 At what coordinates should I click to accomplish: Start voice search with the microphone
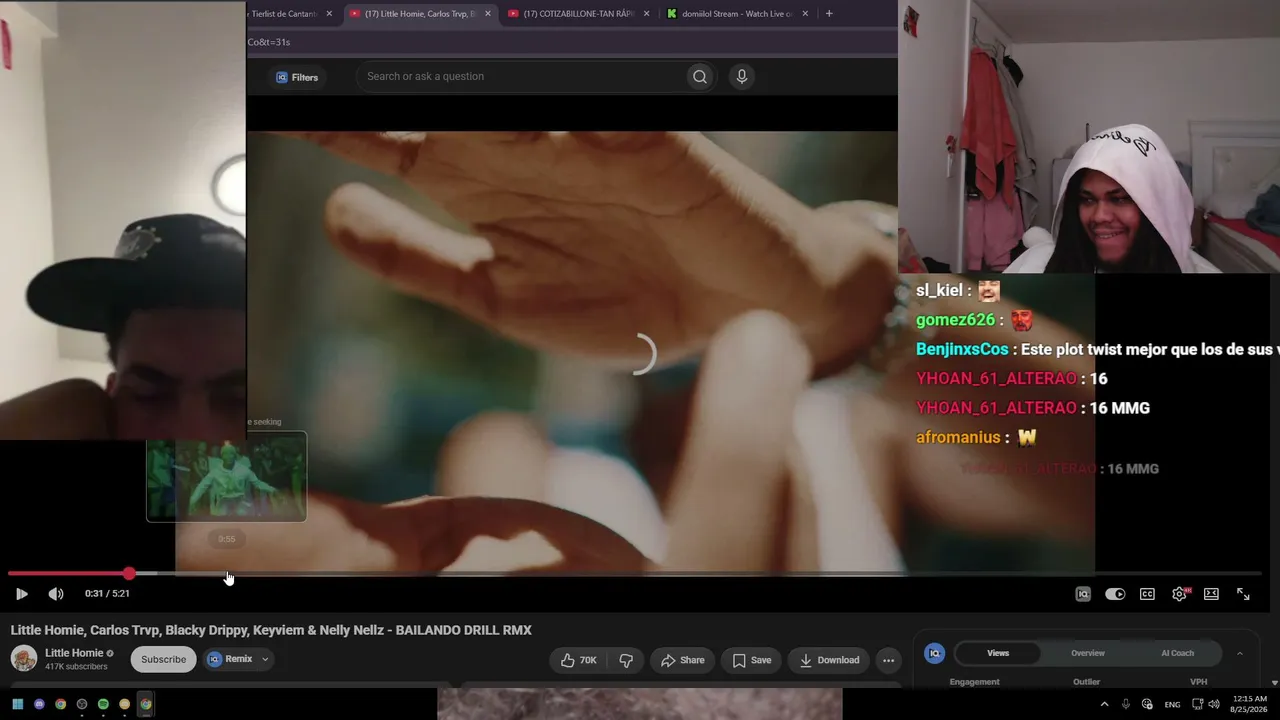coord(741,76)
